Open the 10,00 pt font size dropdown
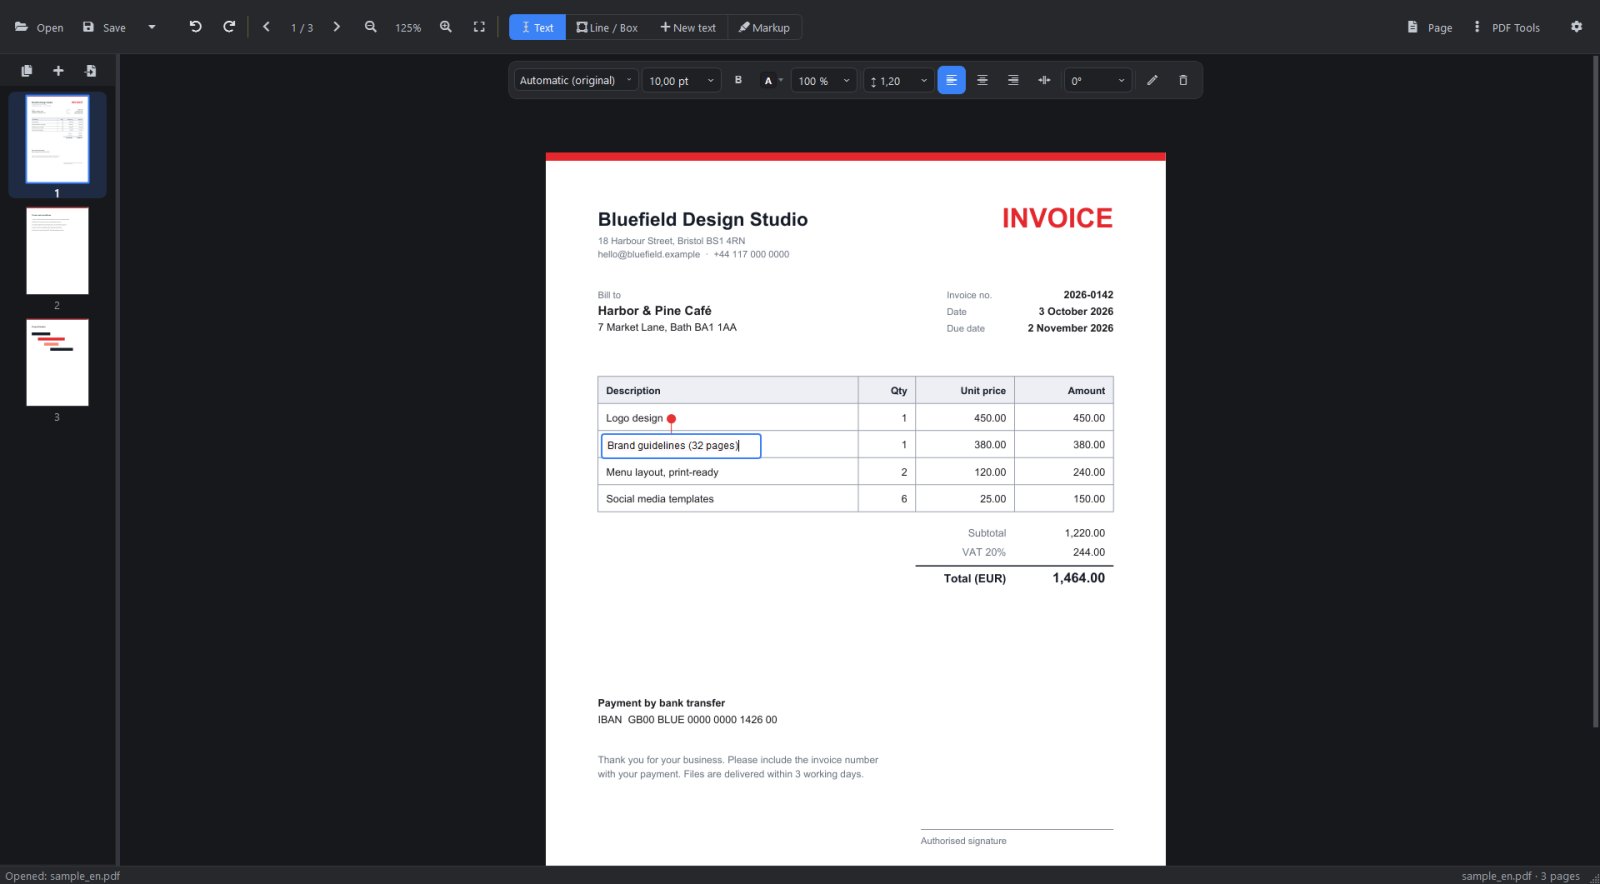 point(682,80)
